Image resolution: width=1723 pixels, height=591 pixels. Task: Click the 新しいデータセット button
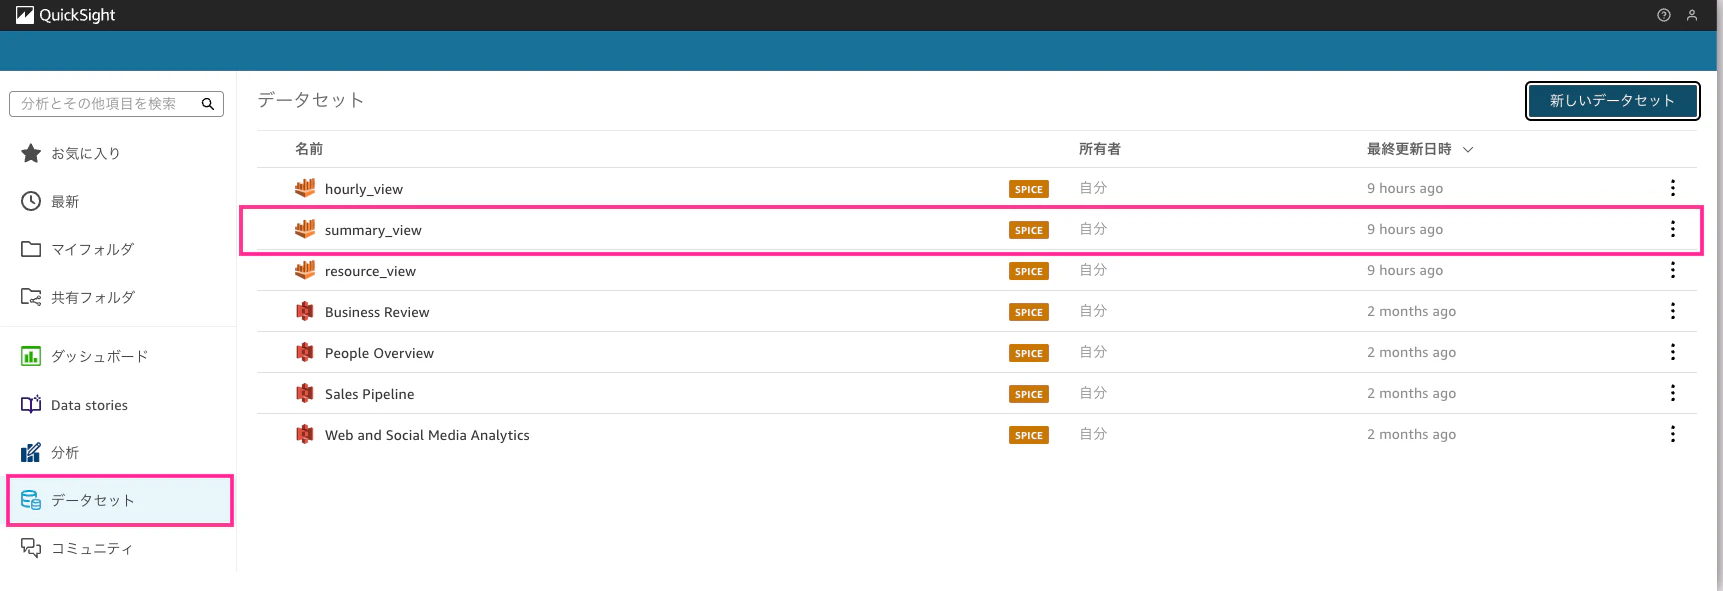[1612, 101]
